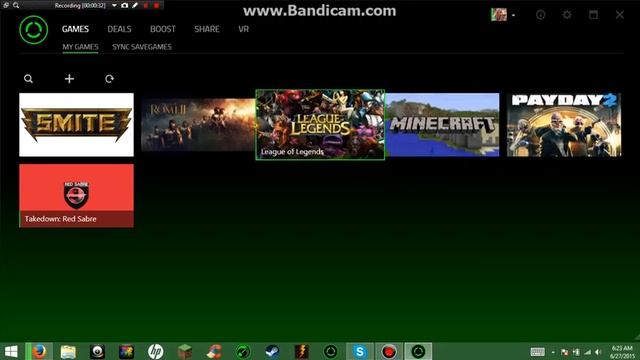Viewport: 640px width, 360px height.
Task: Open Steam from the taskbar
Action: 272,351
